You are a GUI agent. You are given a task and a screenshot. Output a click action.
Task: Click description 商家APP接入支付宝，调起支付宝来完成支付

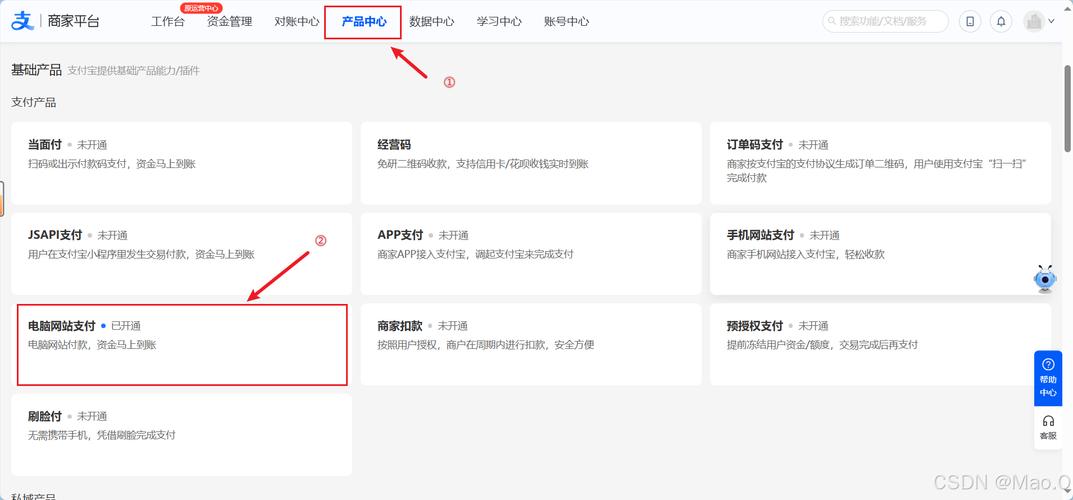(x=475, y=254)
